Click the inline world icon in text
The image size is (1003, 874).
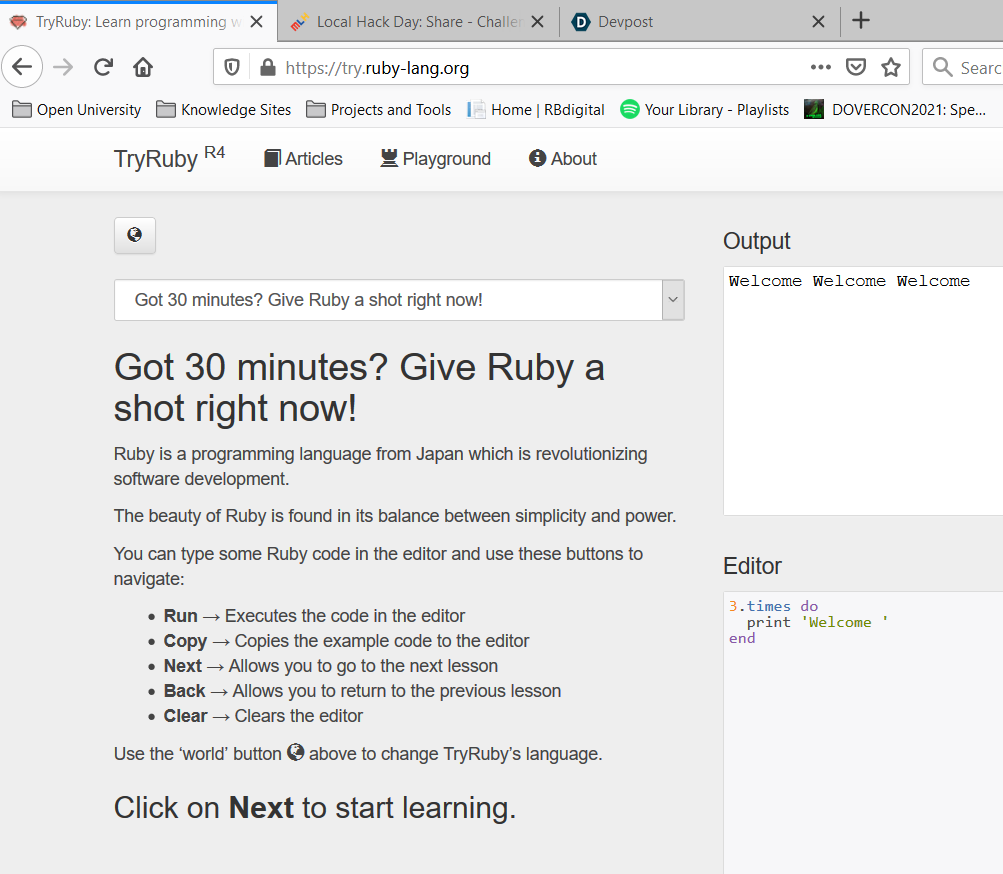[x=296, y=752]
